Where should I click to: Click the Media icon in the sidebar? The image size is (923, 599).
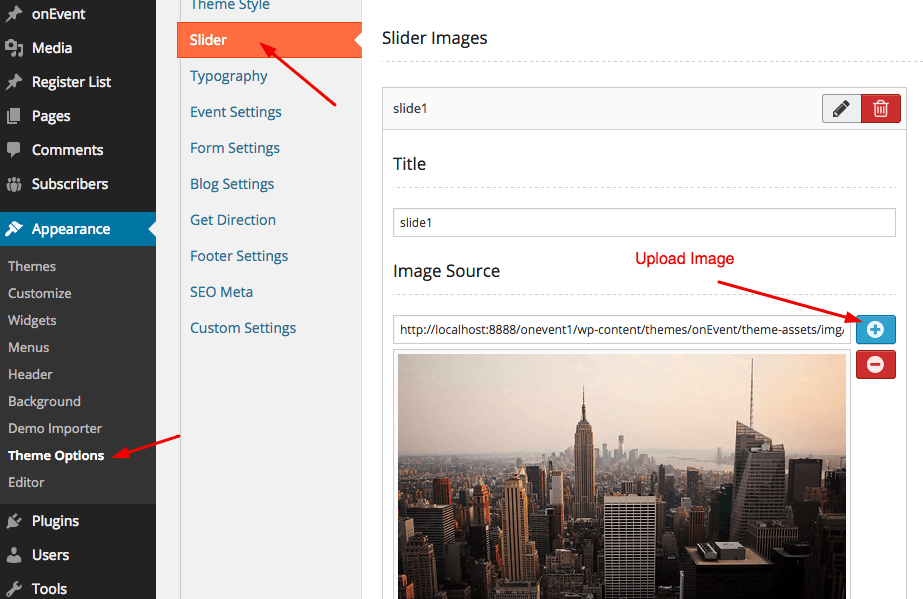(x=14, y=48)
